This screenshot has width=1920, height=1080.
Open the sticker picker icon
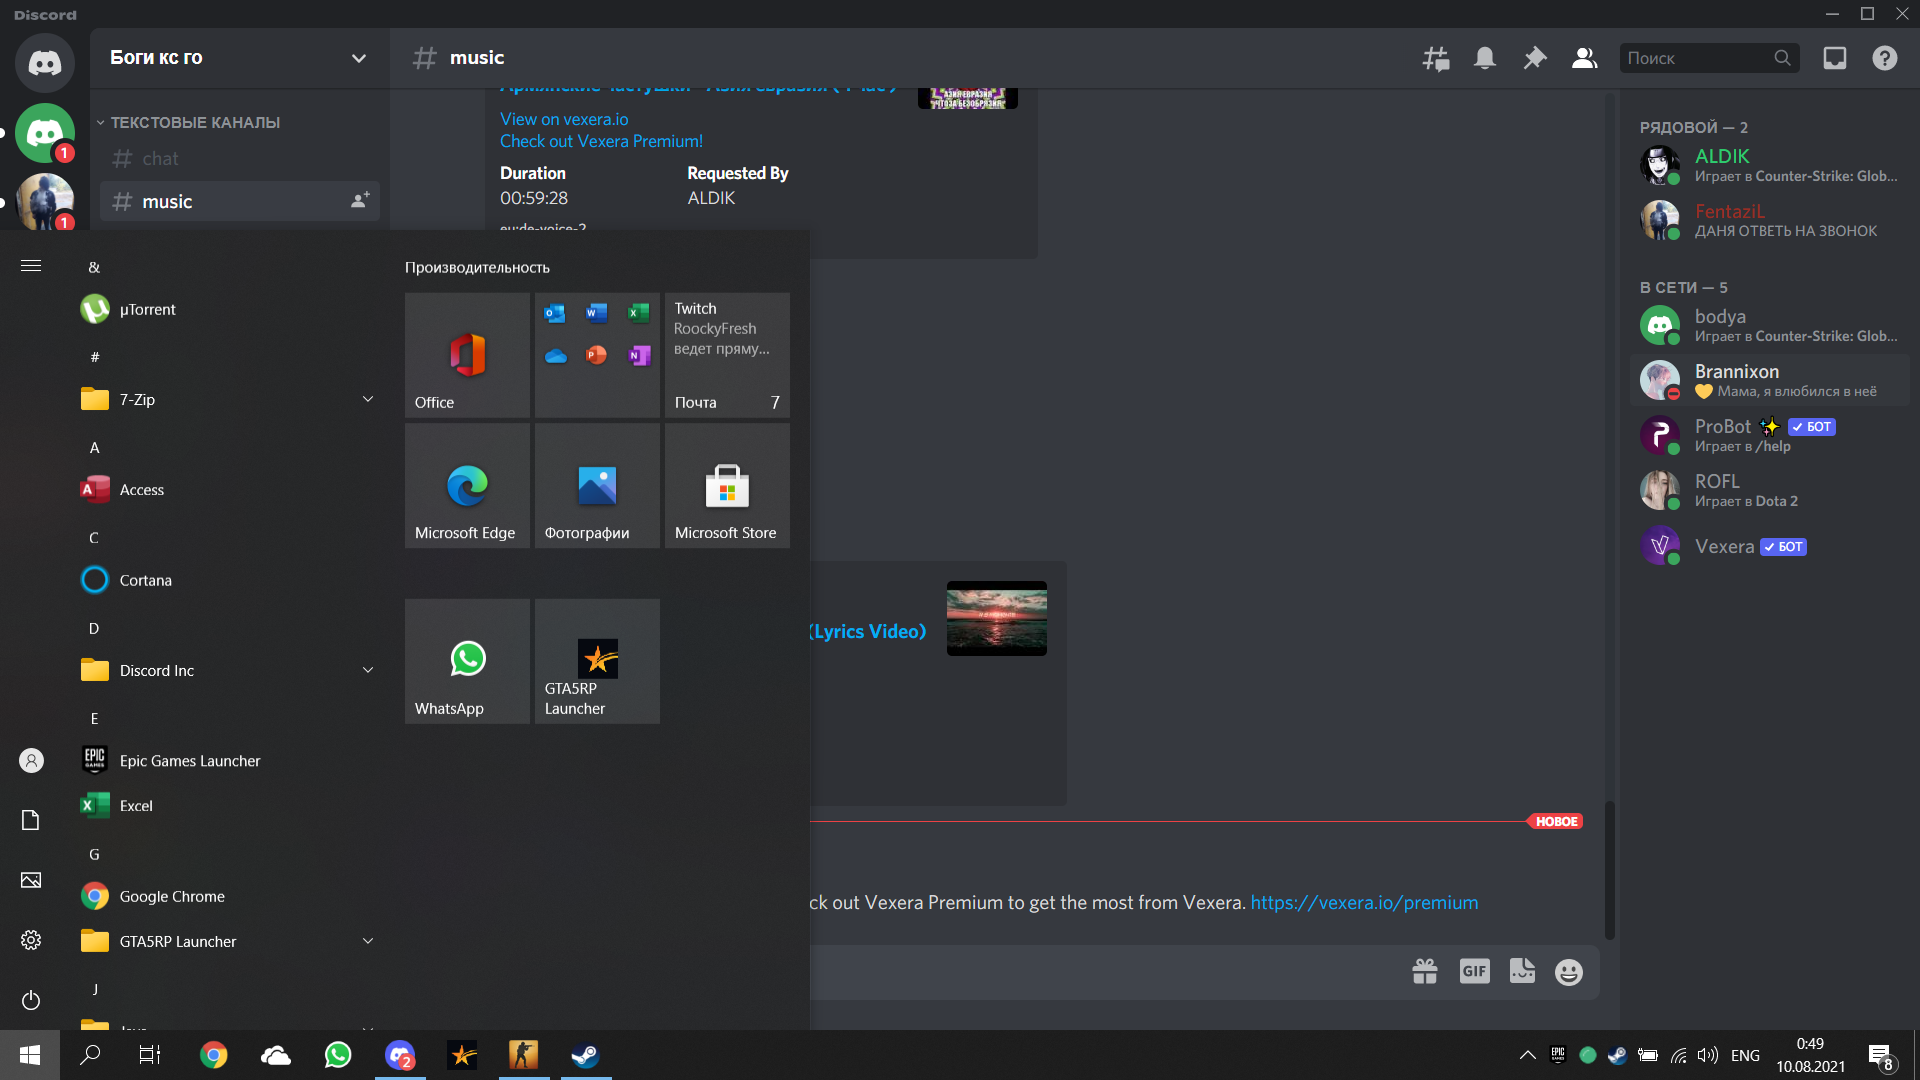pos(1522,971)
